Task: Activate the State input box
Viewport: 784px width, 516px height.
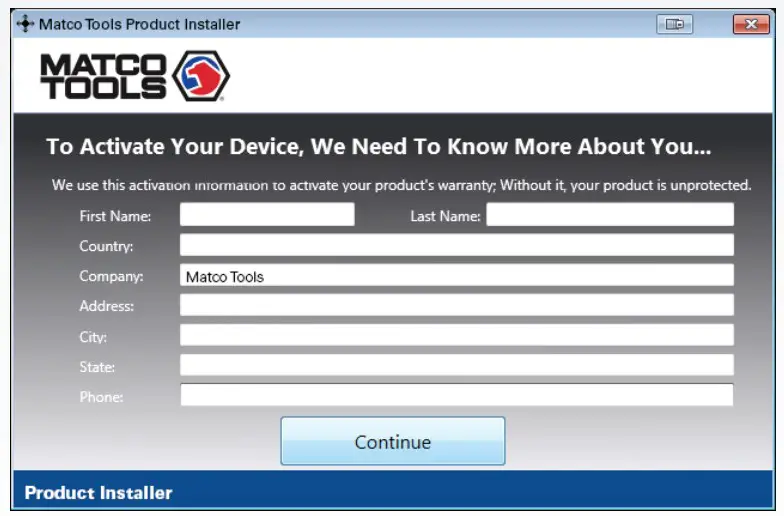Action: point(456,365)
